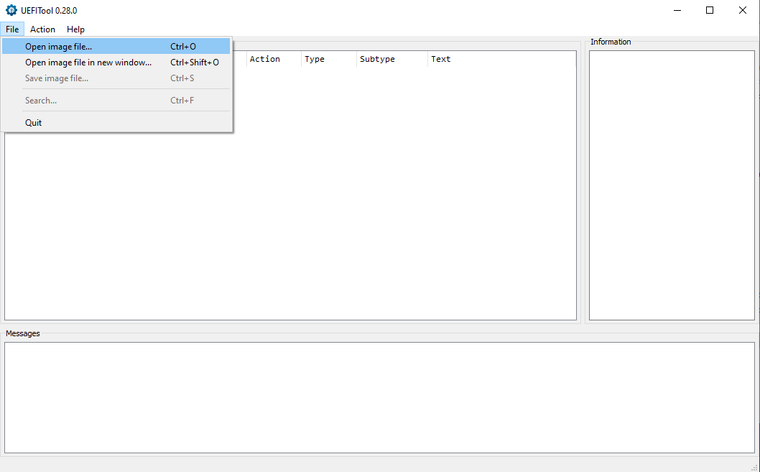Click inside the Information panel
The width and height of the screenshot is (760, 472).
[x=672, y=185]
